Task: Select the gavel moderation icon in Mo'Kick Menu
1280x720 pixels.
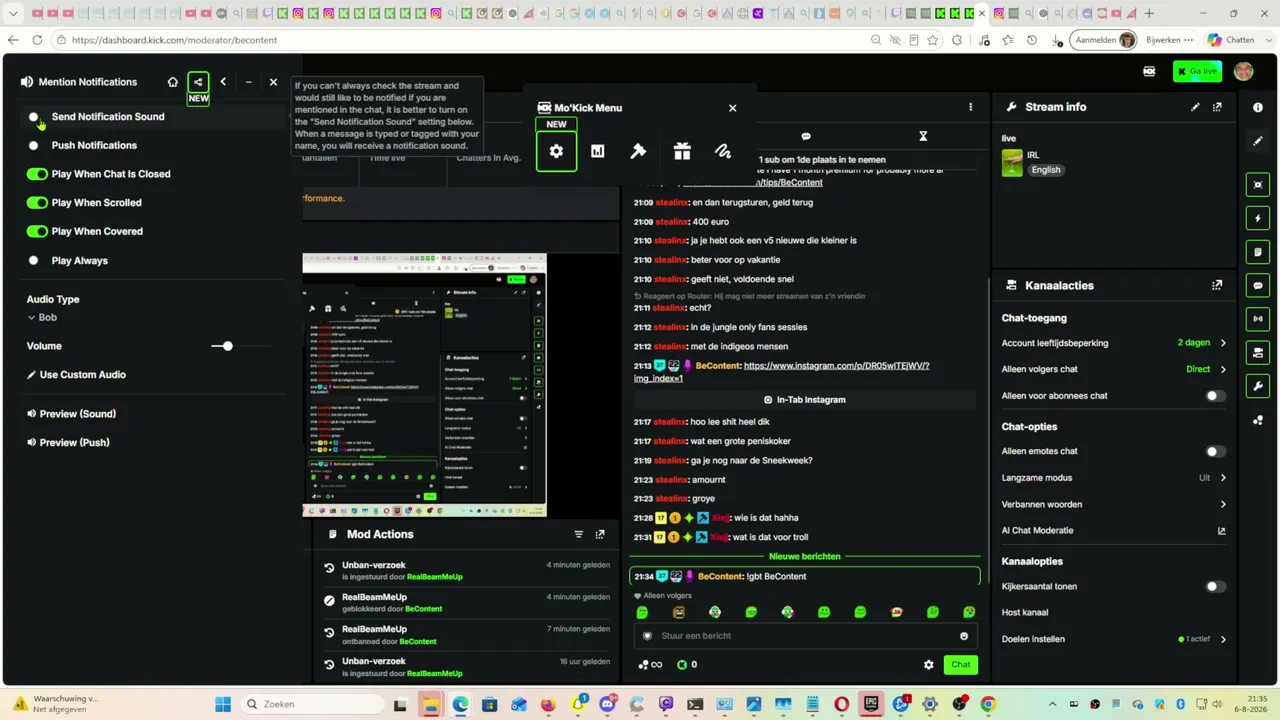Action: [638, 151]
